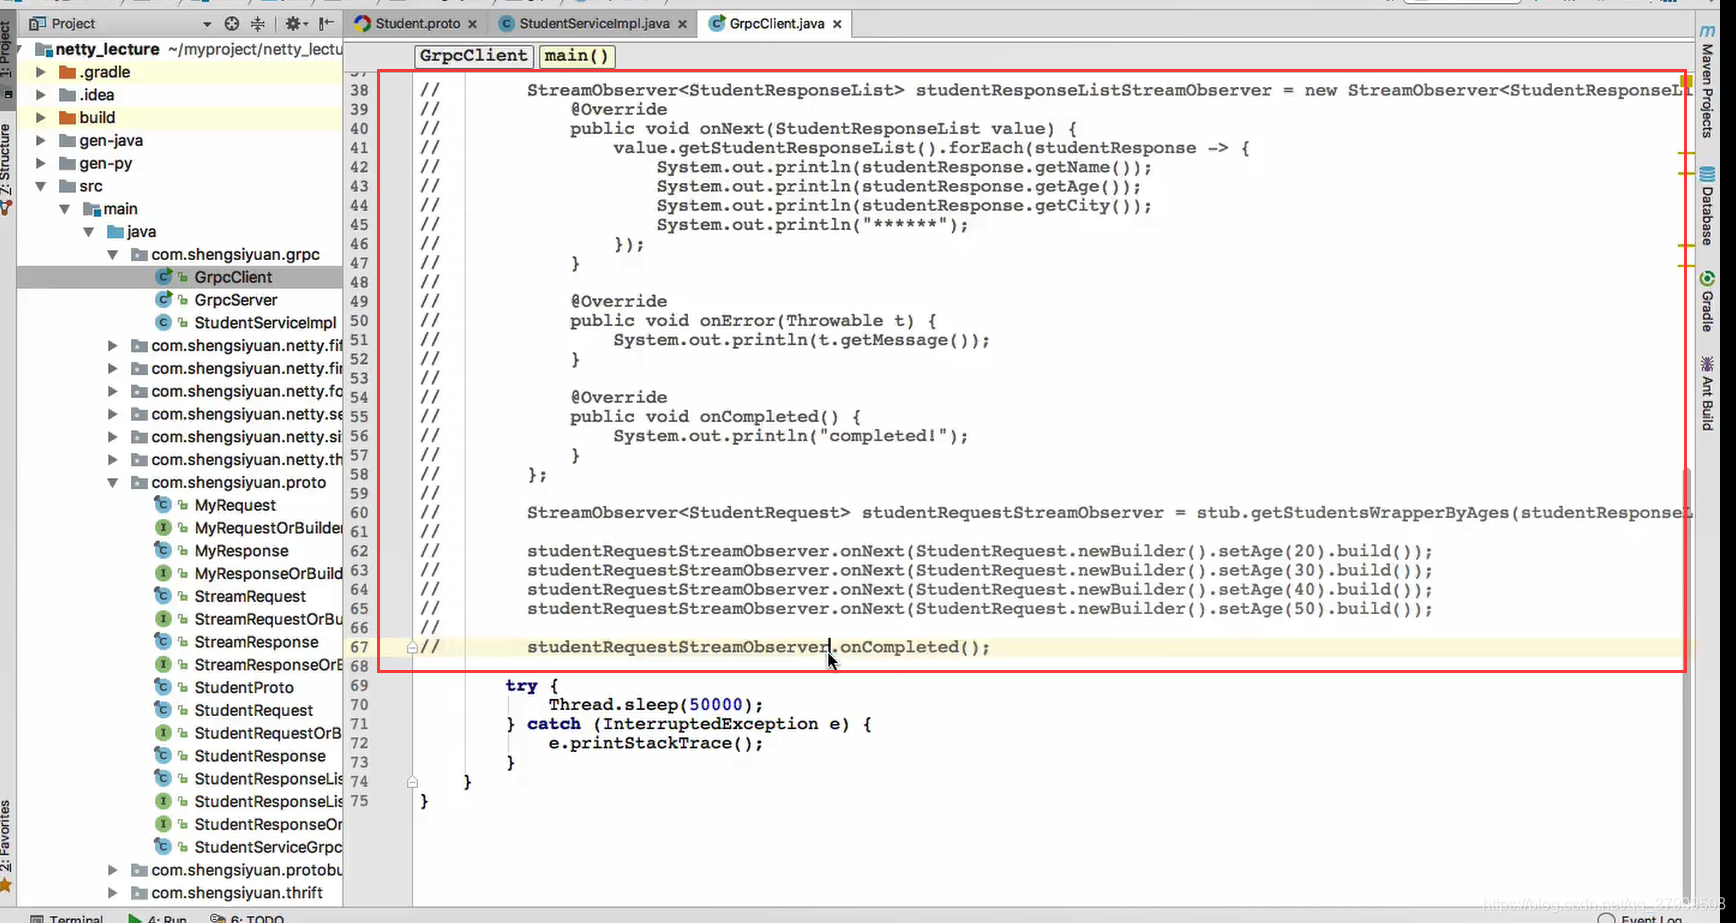The width and height of the screenshot is (1736, 923).
Task: Open the Gradle tool window
Action: coord(1707,301)
